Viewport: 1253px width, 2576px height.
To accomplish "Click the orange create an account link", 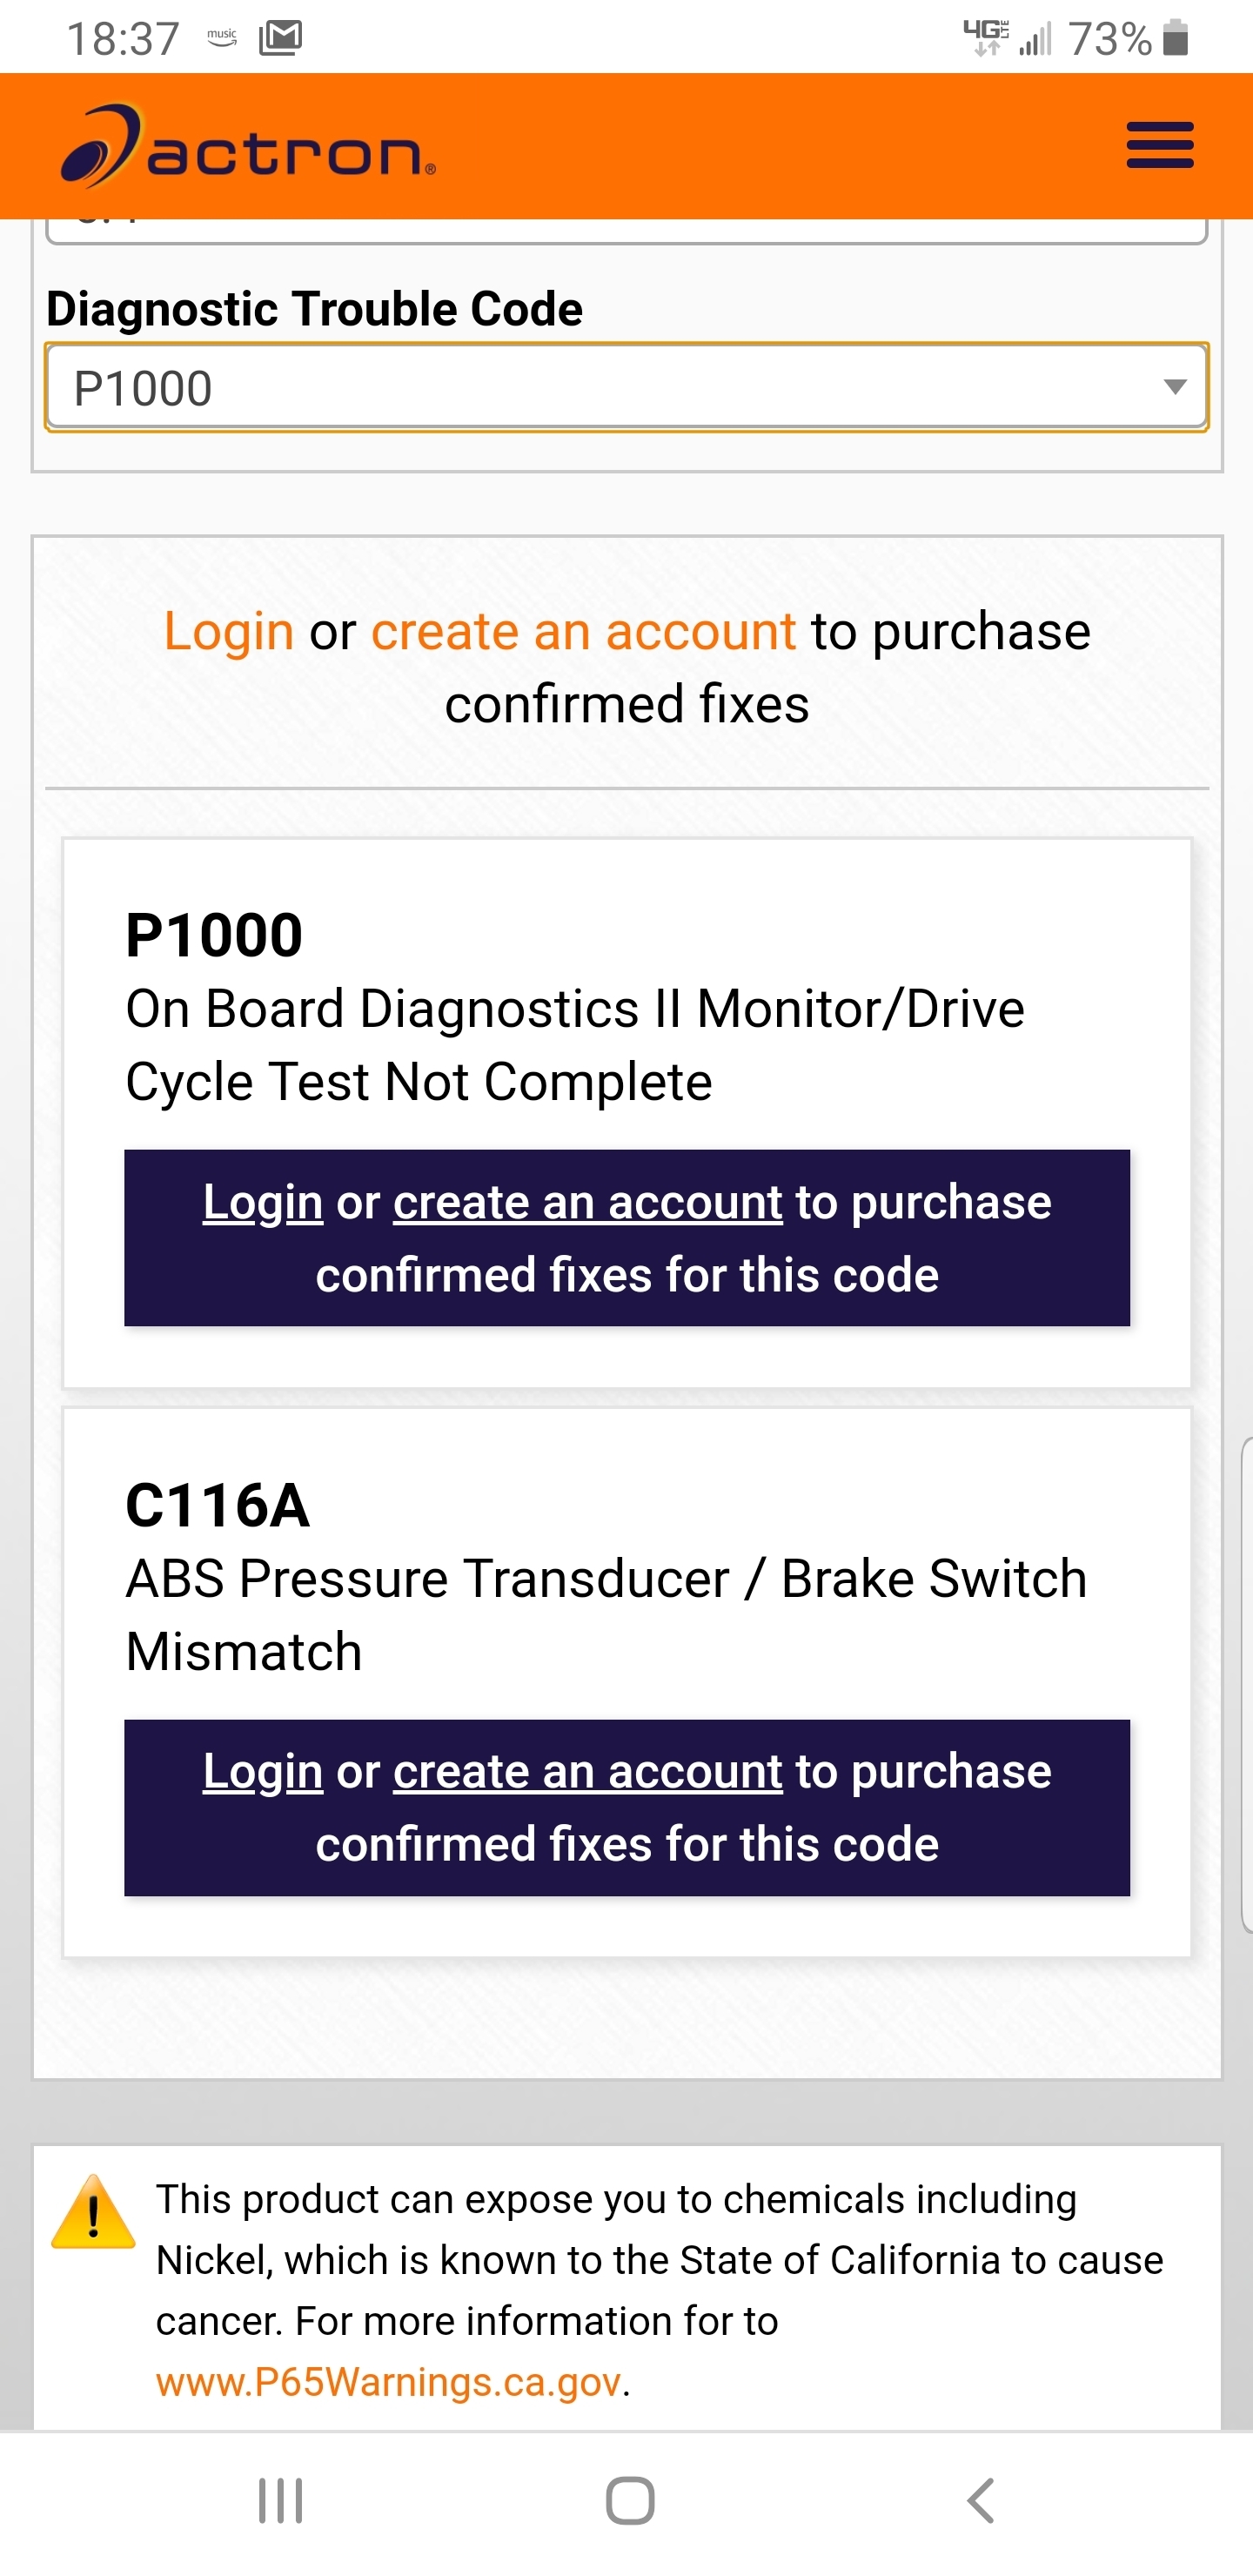I will (x=583, y=632).
